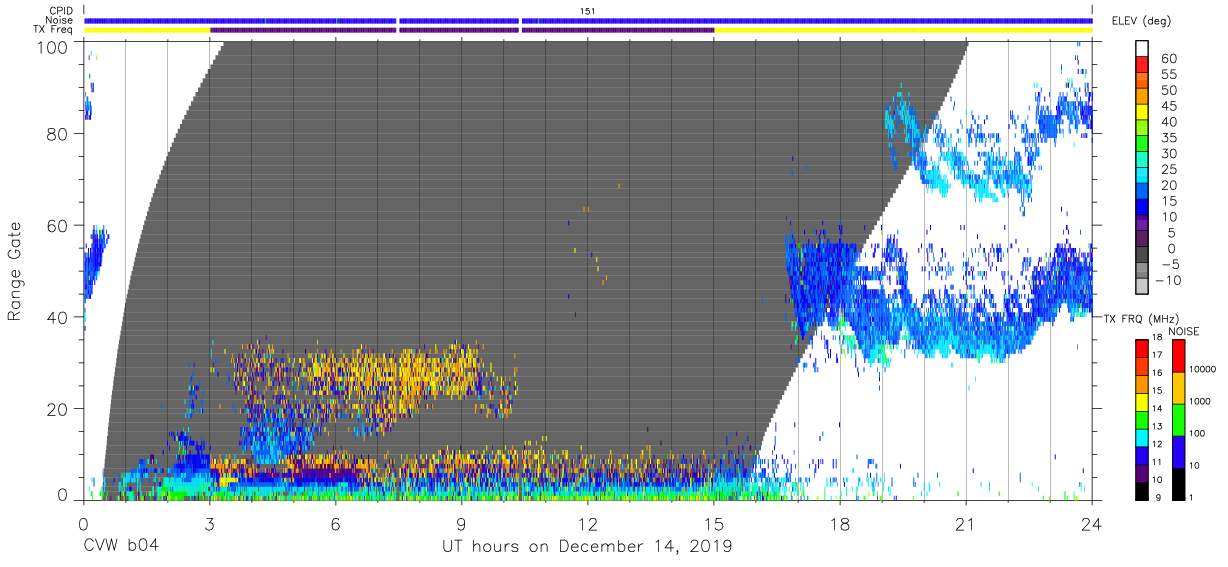Select the cyan 20–25 elevation colorbar segment
This screenshot has height=567, width=1228.
[1142, 177]
